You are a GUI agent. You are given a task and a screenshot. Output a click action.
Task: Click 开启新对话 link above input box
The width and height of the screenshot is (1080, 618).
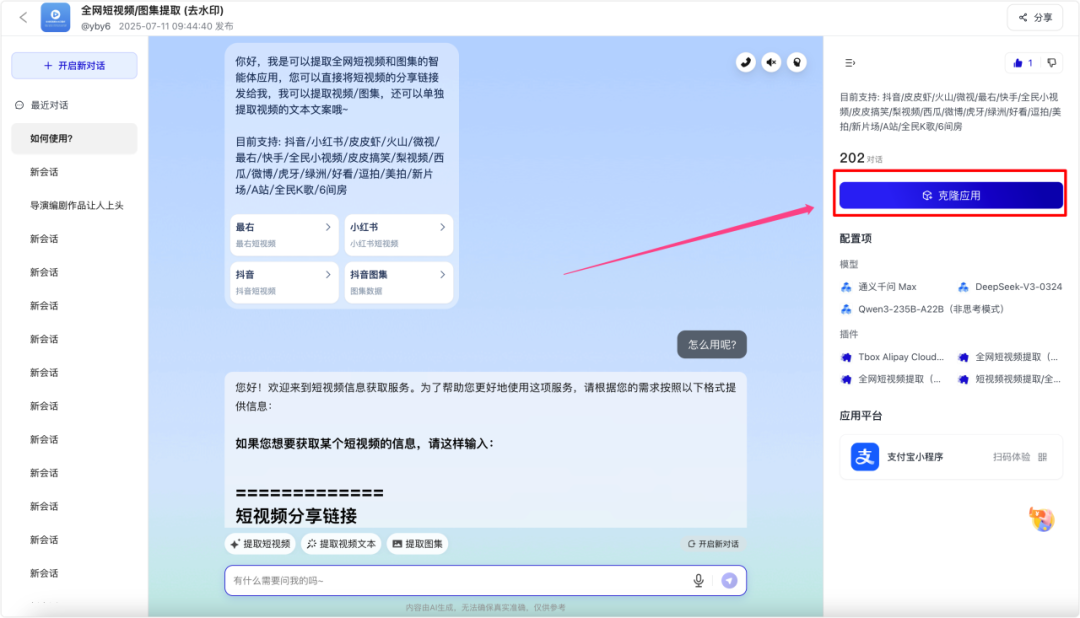714,544
